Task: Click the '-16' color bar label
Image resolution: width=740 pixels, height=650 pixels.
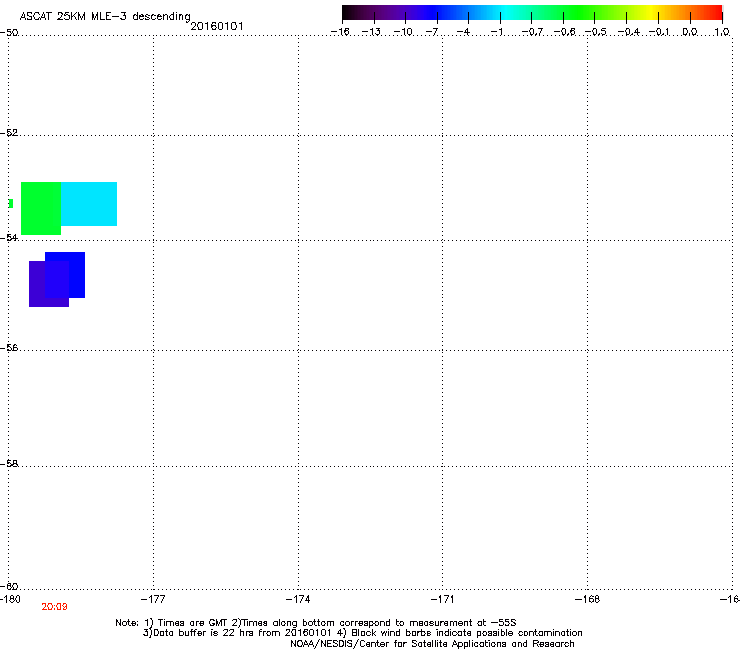Action: (x=340, y=32)
